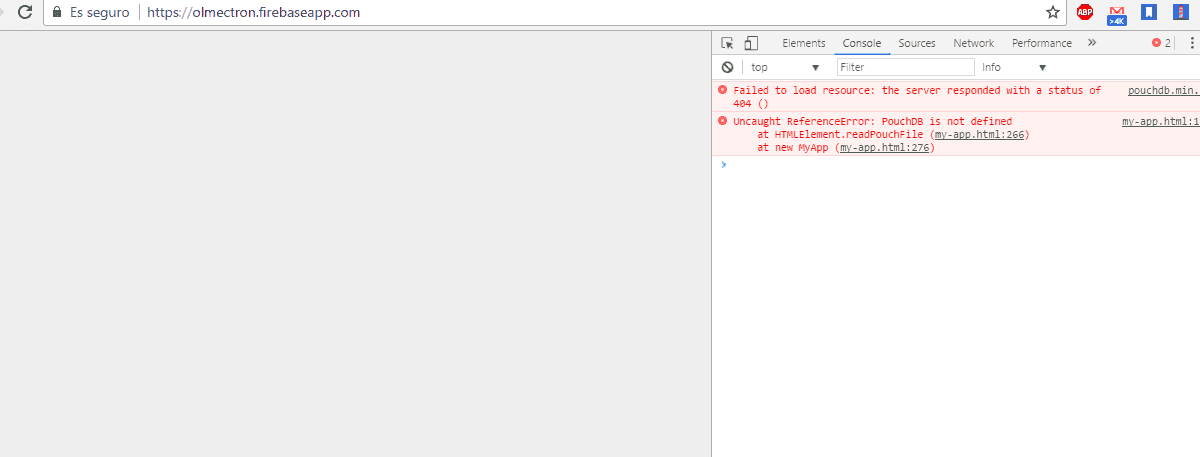The height and width of the screenshot is (457, 1200).
Task: Clear the console with the ban icon
Action: [x=727, y=67]
